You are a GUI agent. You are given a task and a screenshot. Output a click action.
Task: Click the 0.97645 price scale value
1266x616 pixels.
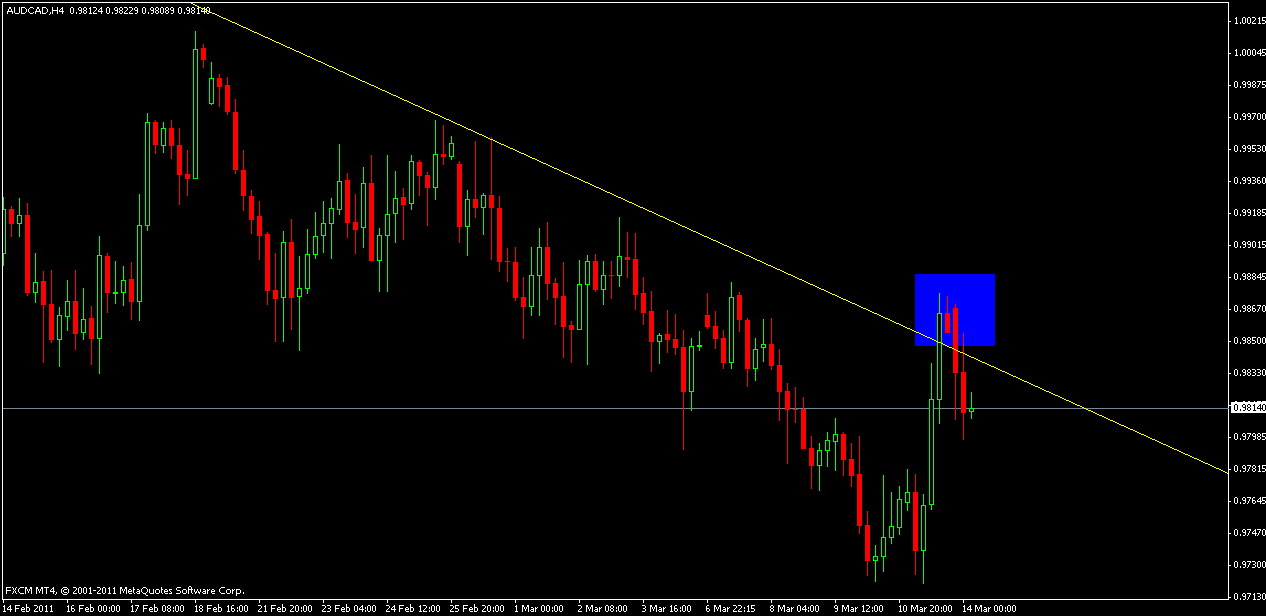[1246, 501]
